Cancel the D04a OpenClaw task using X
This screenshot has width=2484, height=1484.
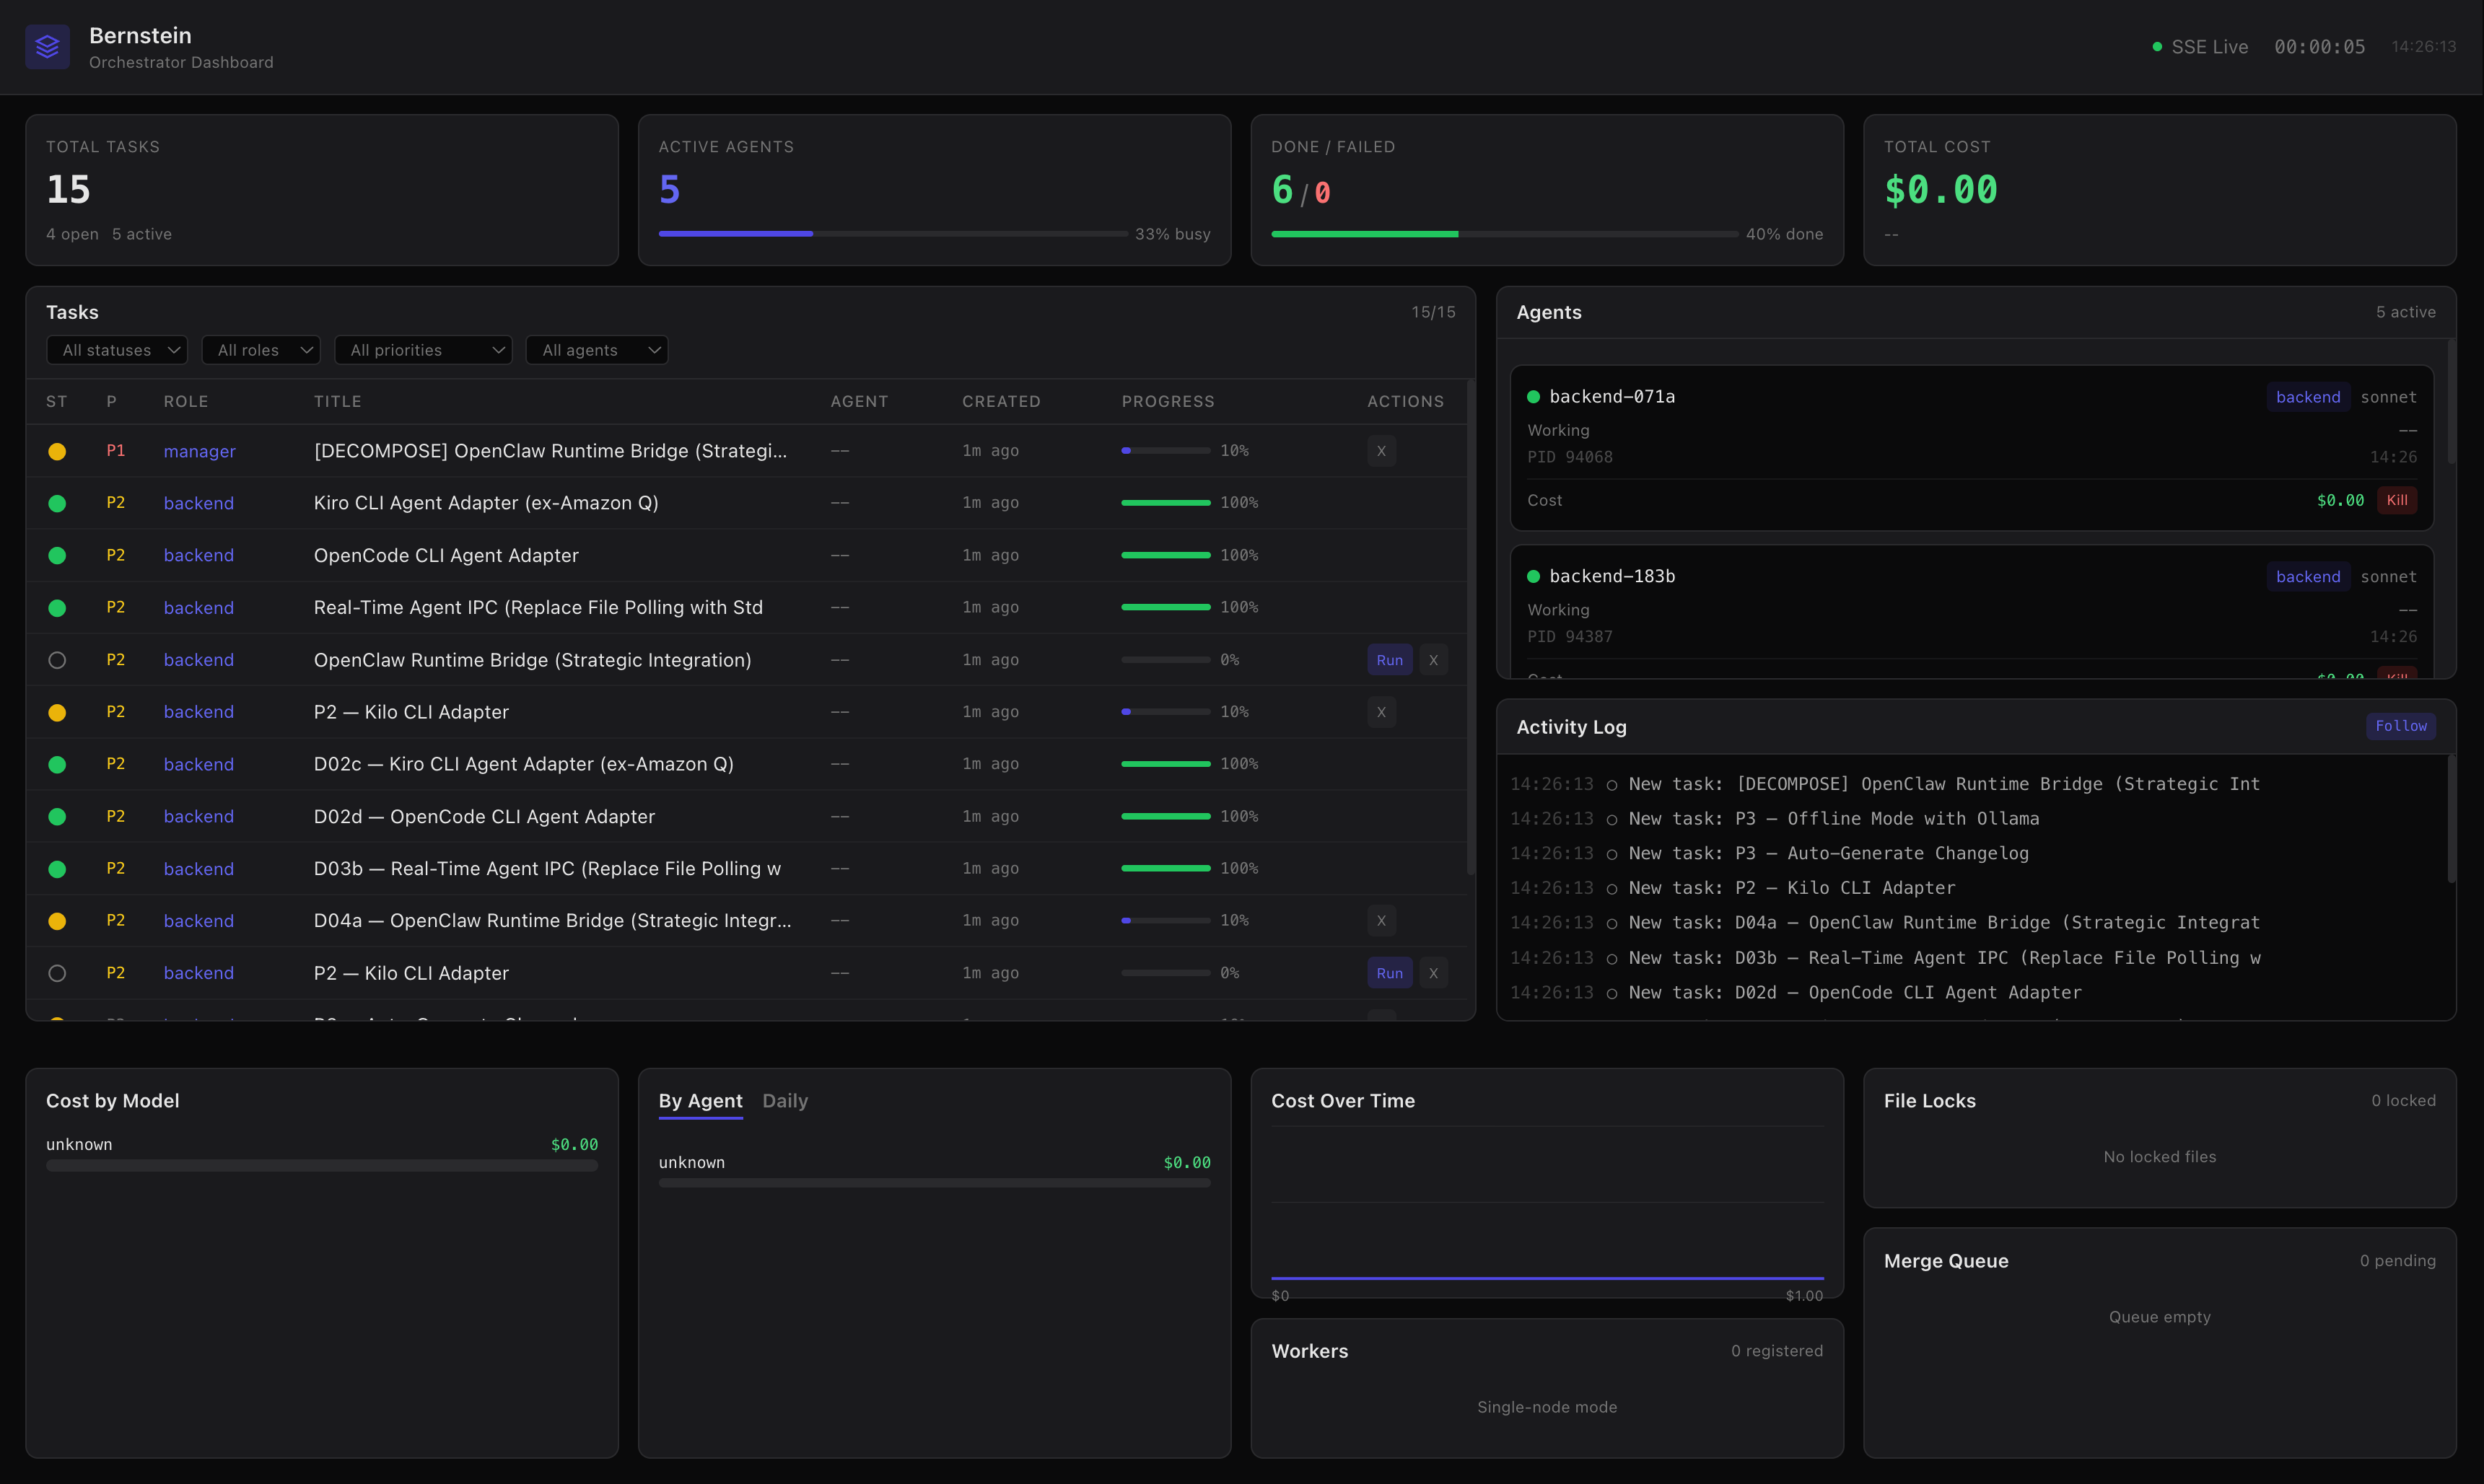(1381, 921)
